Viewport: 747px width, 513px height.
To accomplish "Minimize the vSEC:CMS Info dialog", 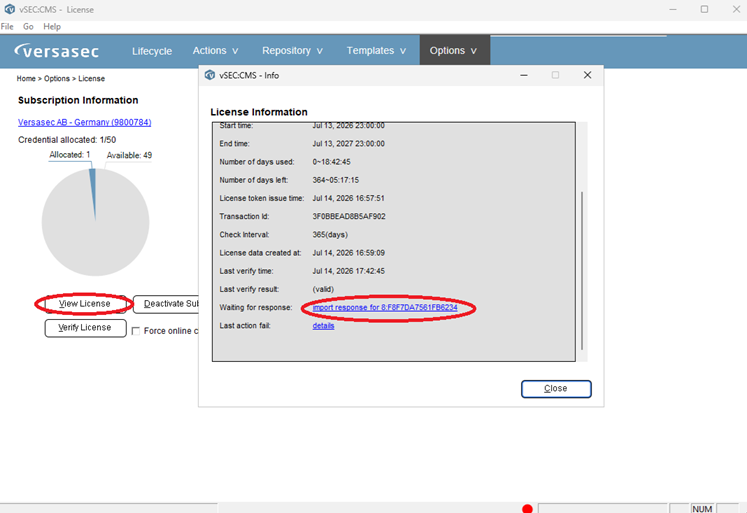I will pos(524,75).
